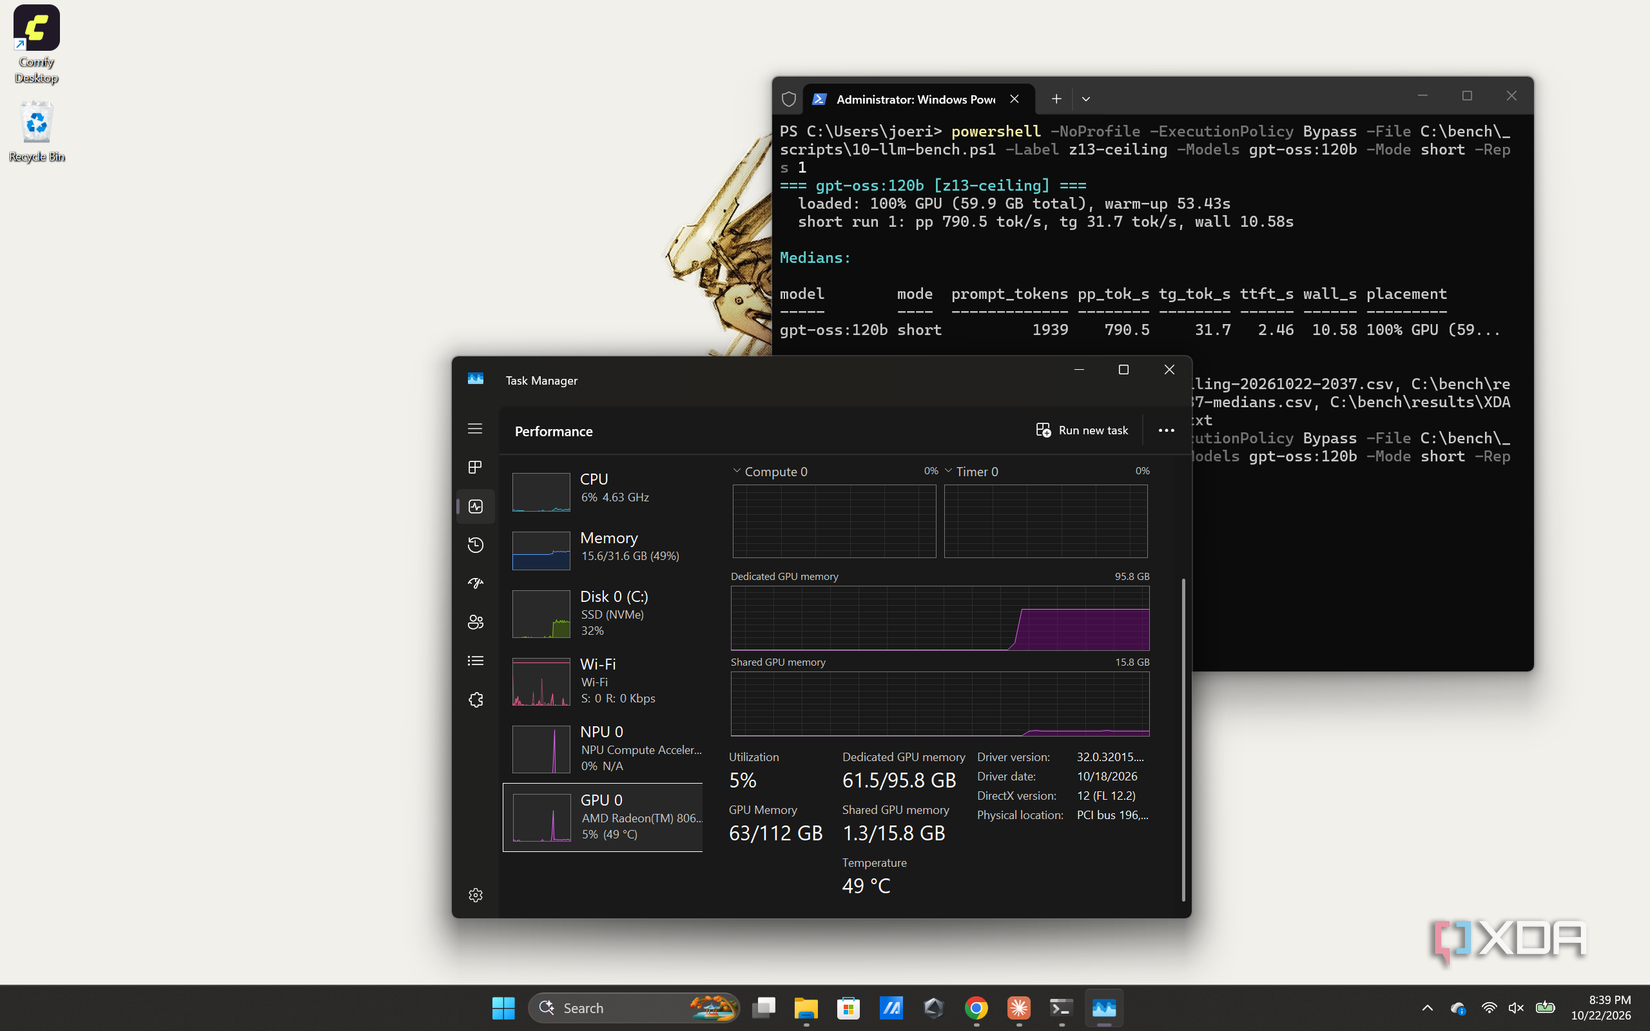Open the three-dot more options menu
The width and height of the screenshot is (1650, 1031).
1166,431
